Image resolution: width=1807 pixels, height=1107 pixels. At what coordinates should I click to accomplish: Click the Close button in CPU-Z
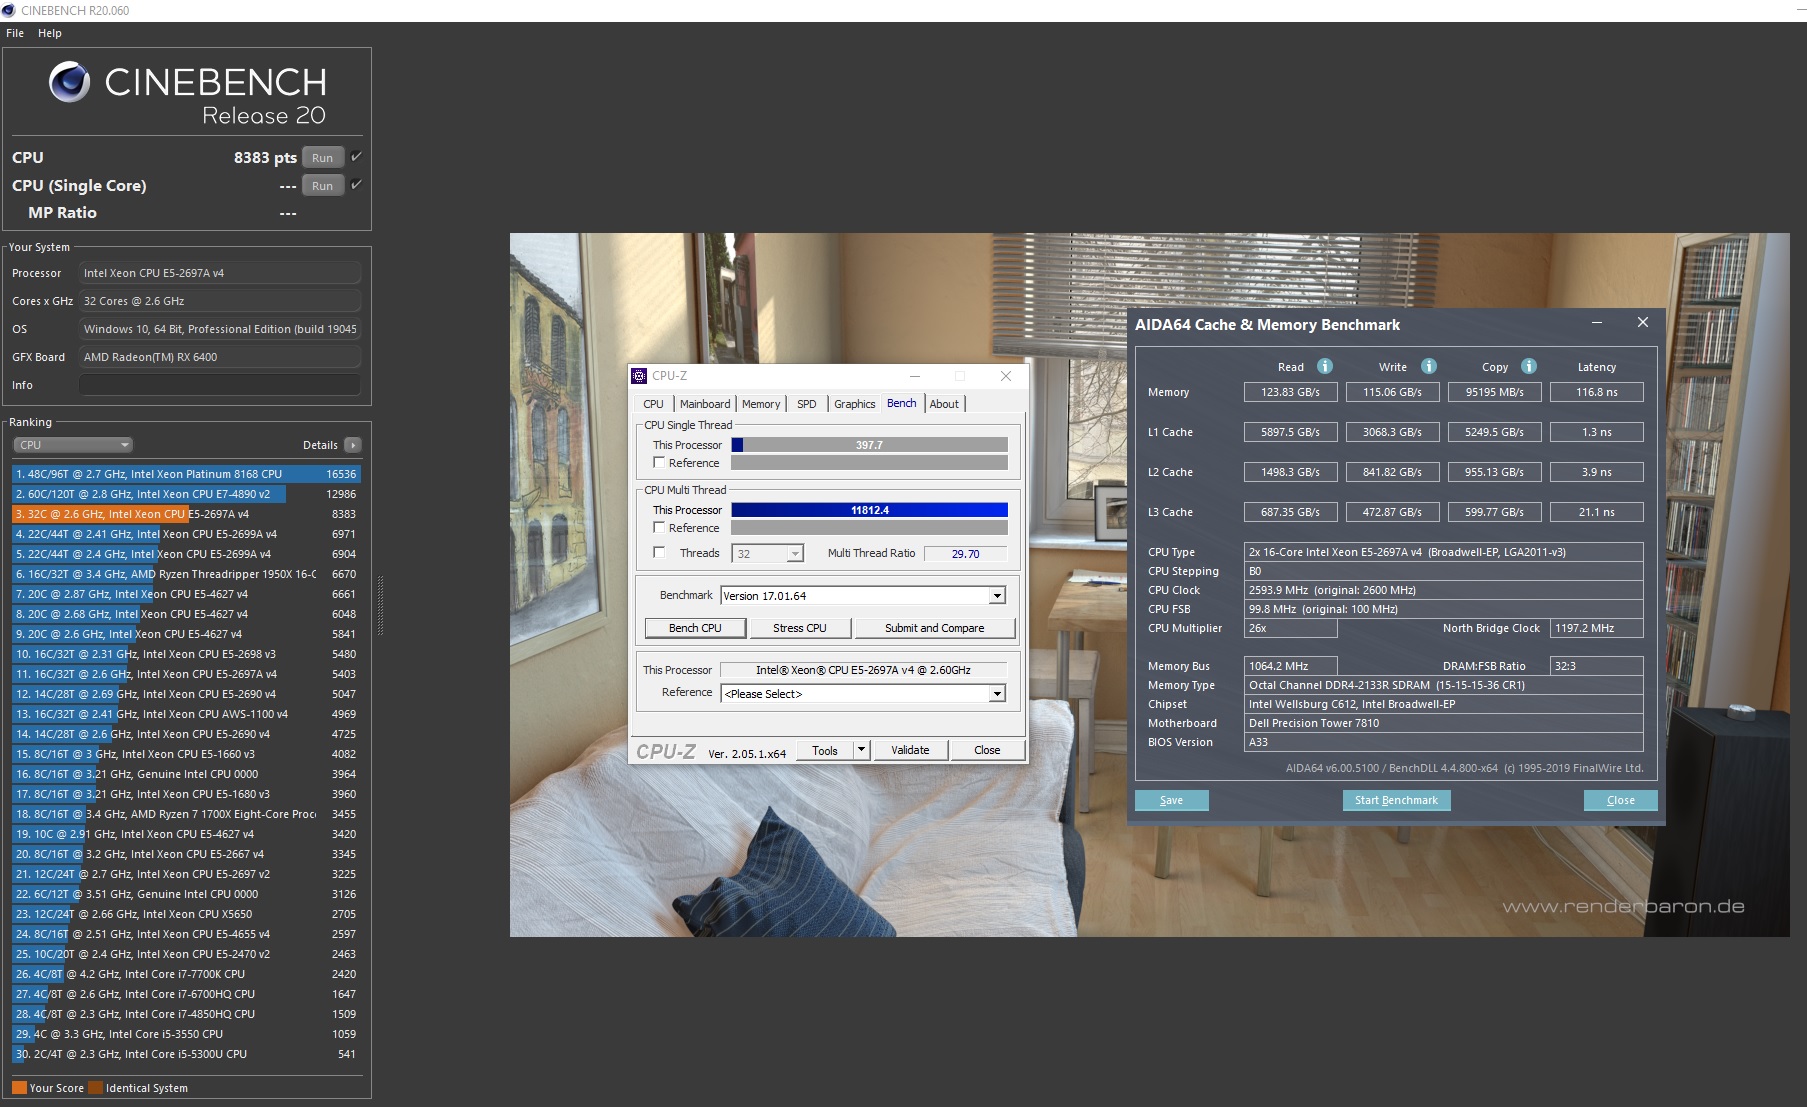coord(987,750)
